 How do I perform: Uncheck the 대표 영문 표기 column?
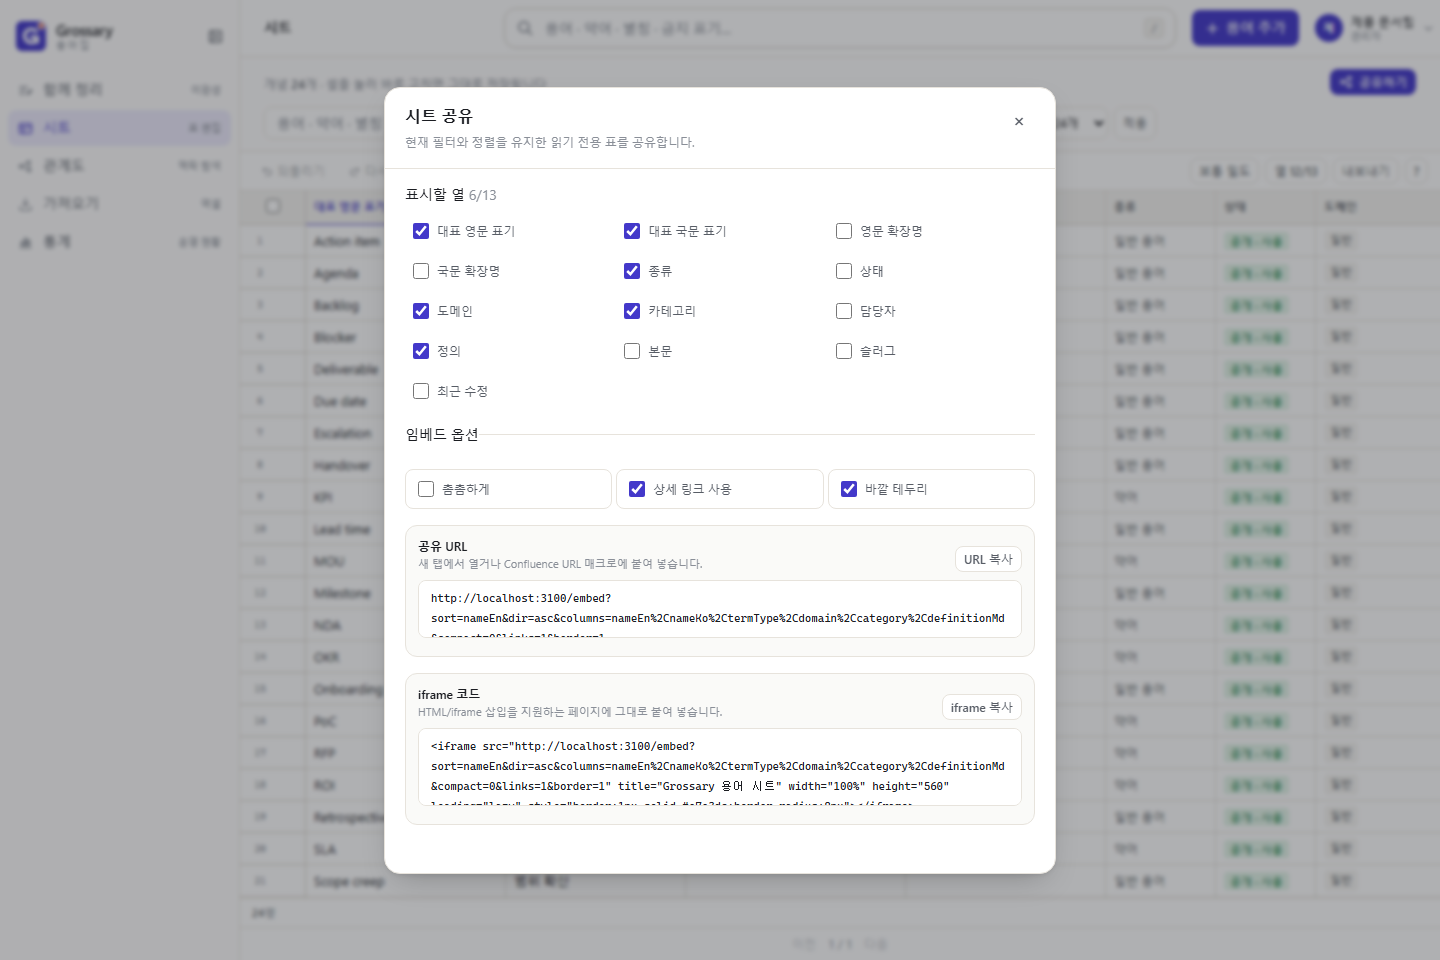point(421,231)
